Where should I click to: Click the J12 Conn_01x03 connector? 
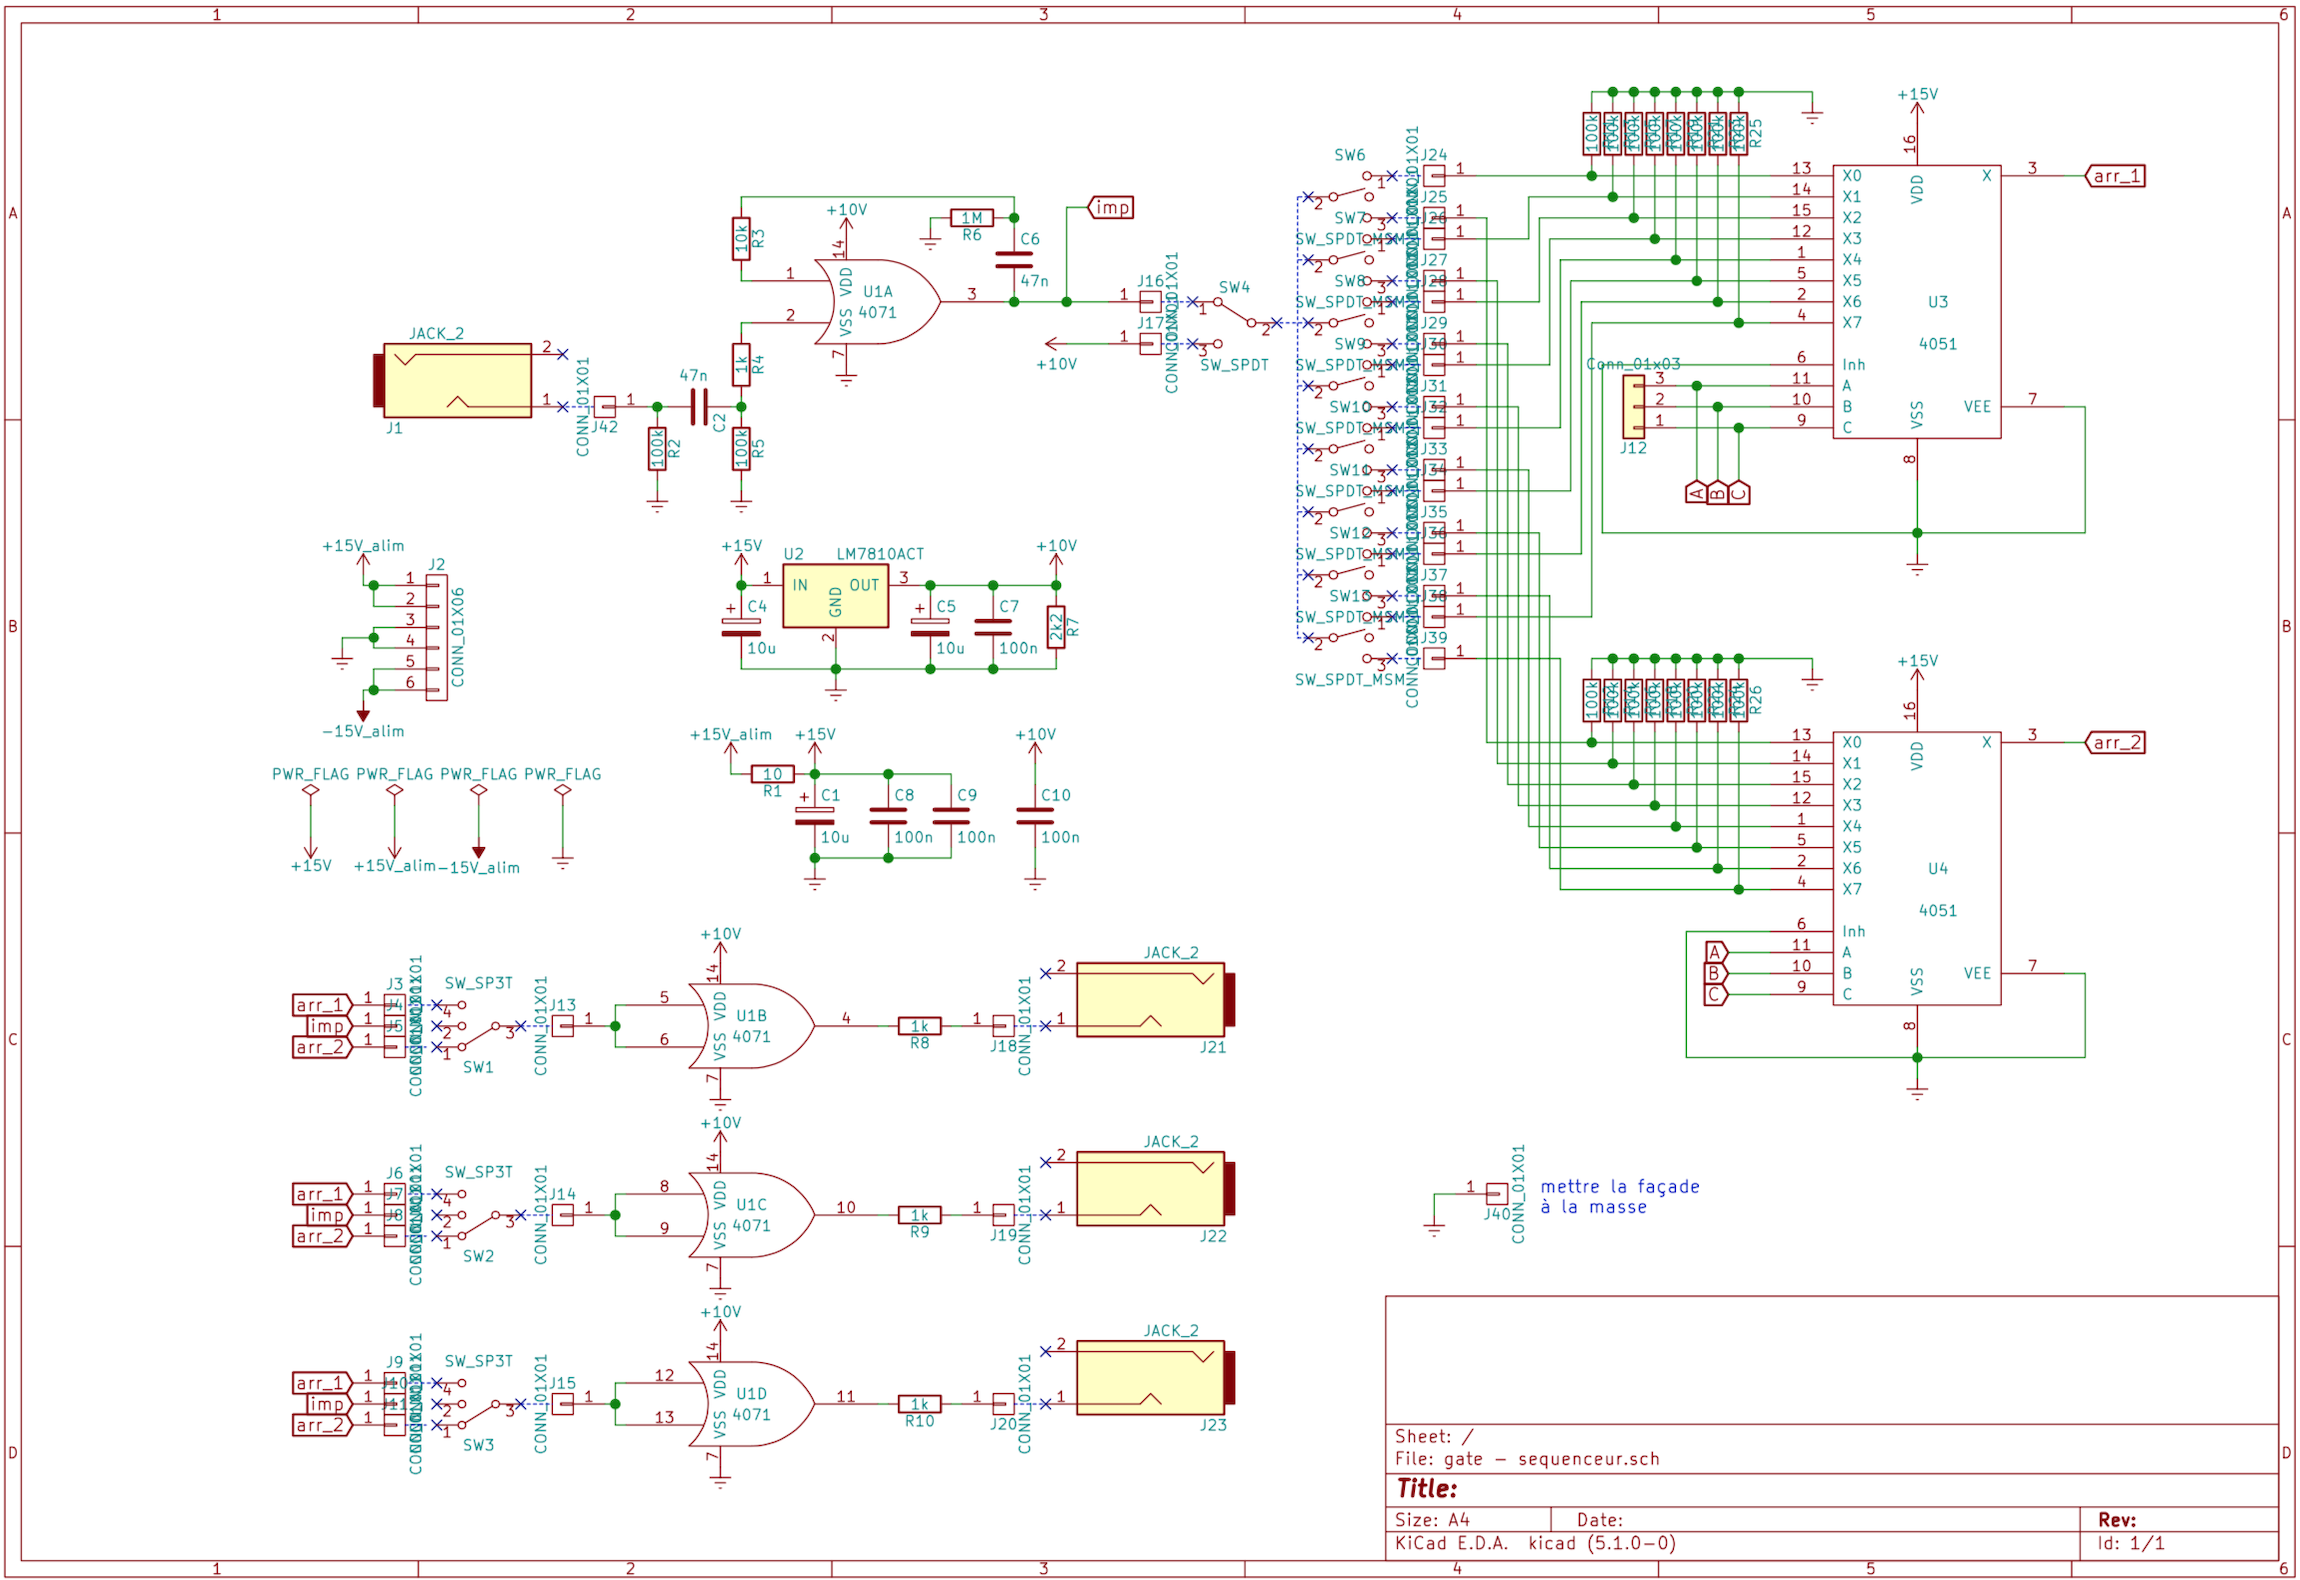coord(1633,407)
